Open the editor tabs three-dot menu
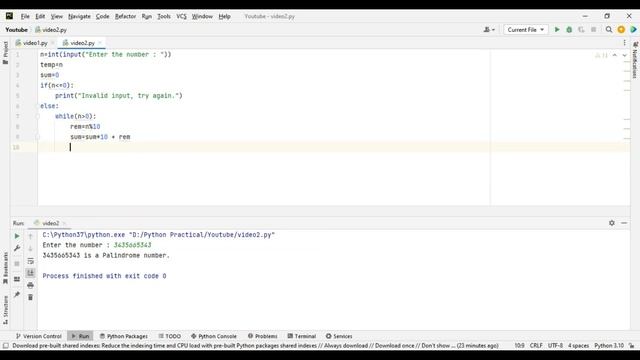The height and width of the screenshot is (360, 640). (624, 43)
